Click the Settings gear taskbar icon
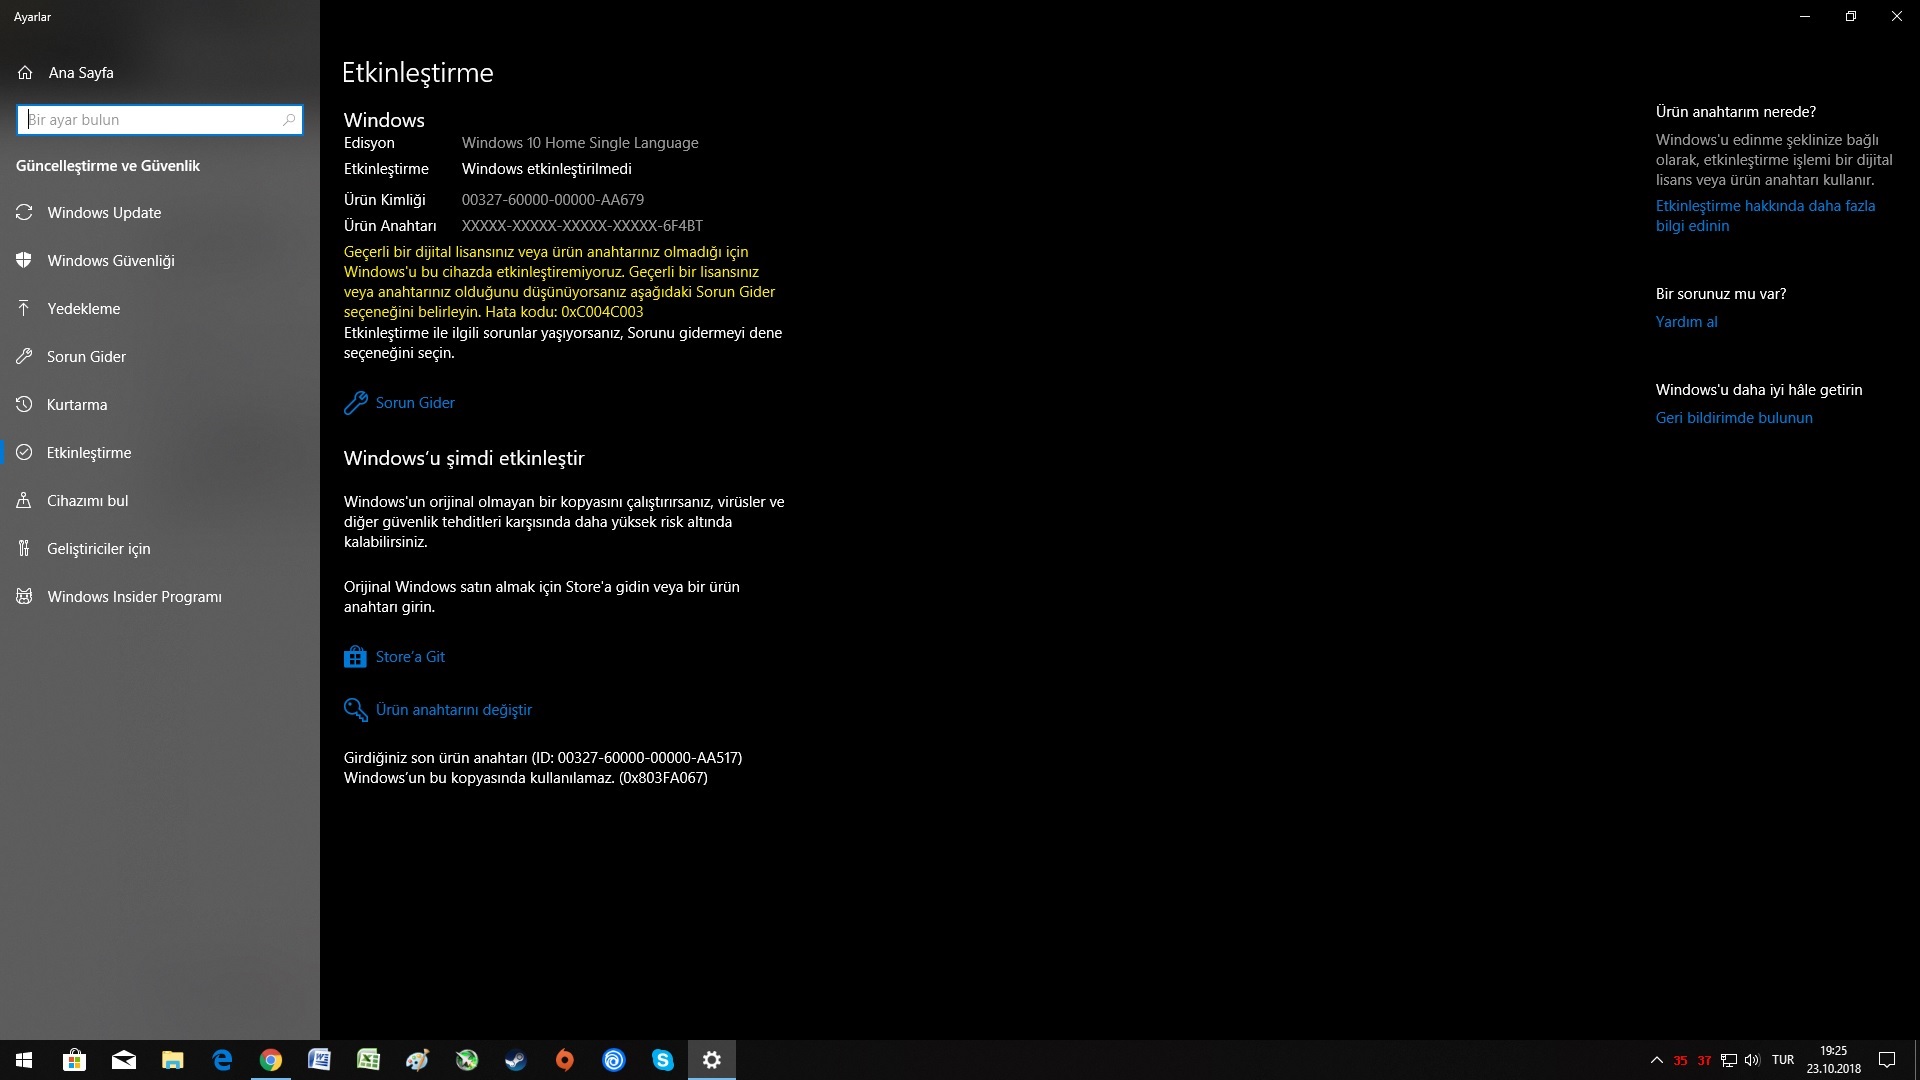1920x1080 pixels. [712, 1060]
